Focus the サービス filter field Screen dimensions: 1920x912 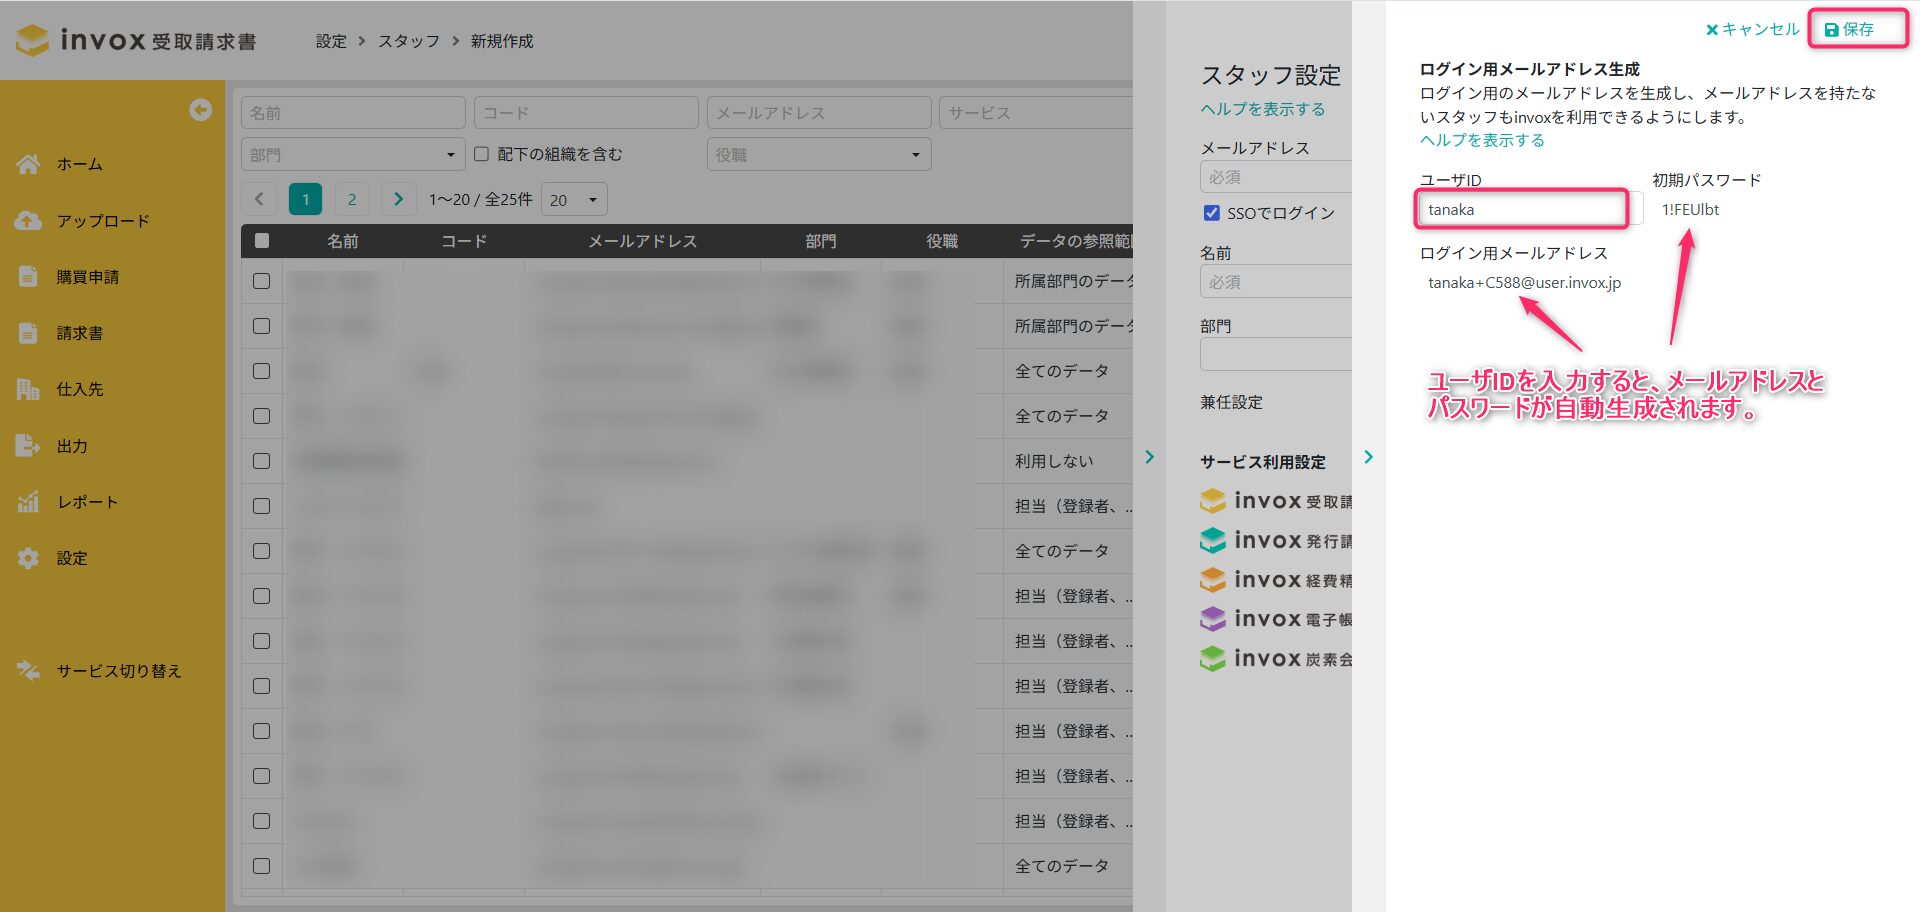point(1036,113)
